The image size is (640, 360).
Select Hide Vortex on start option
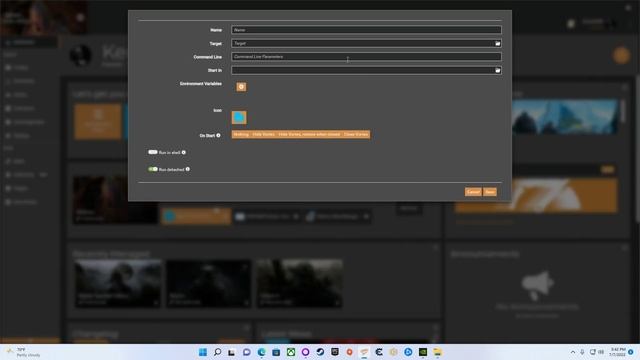(263, 134)
